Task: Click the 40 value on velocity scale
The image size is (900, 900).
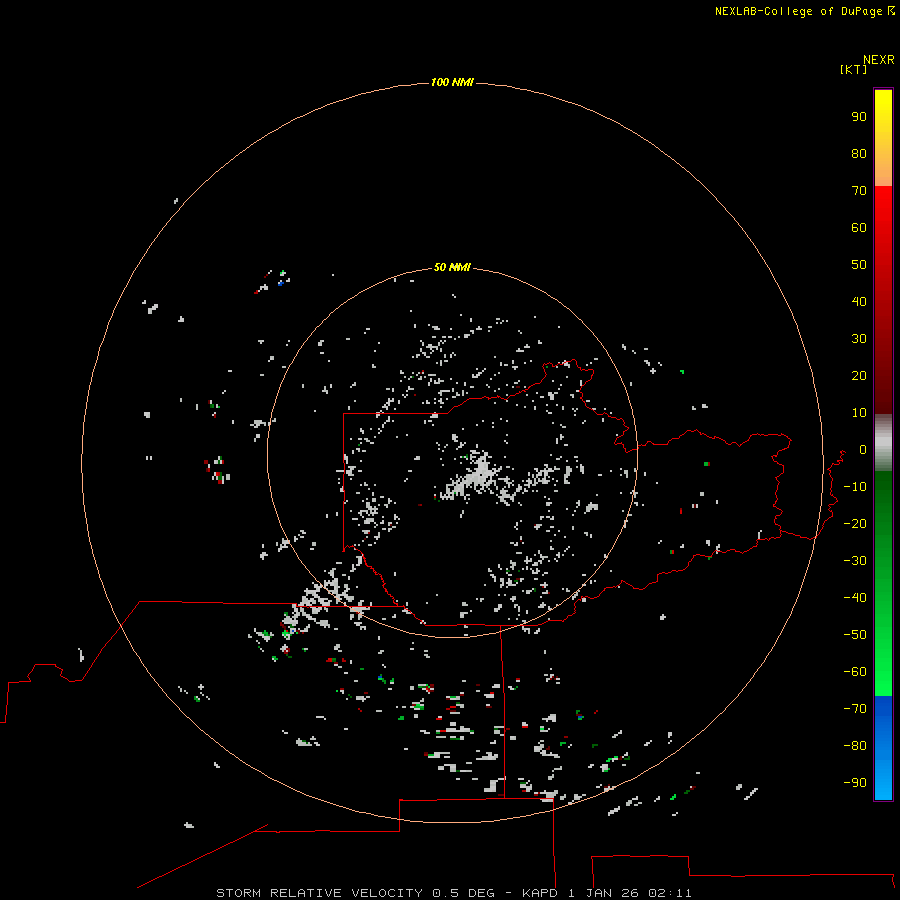Action: coord(859,301)
